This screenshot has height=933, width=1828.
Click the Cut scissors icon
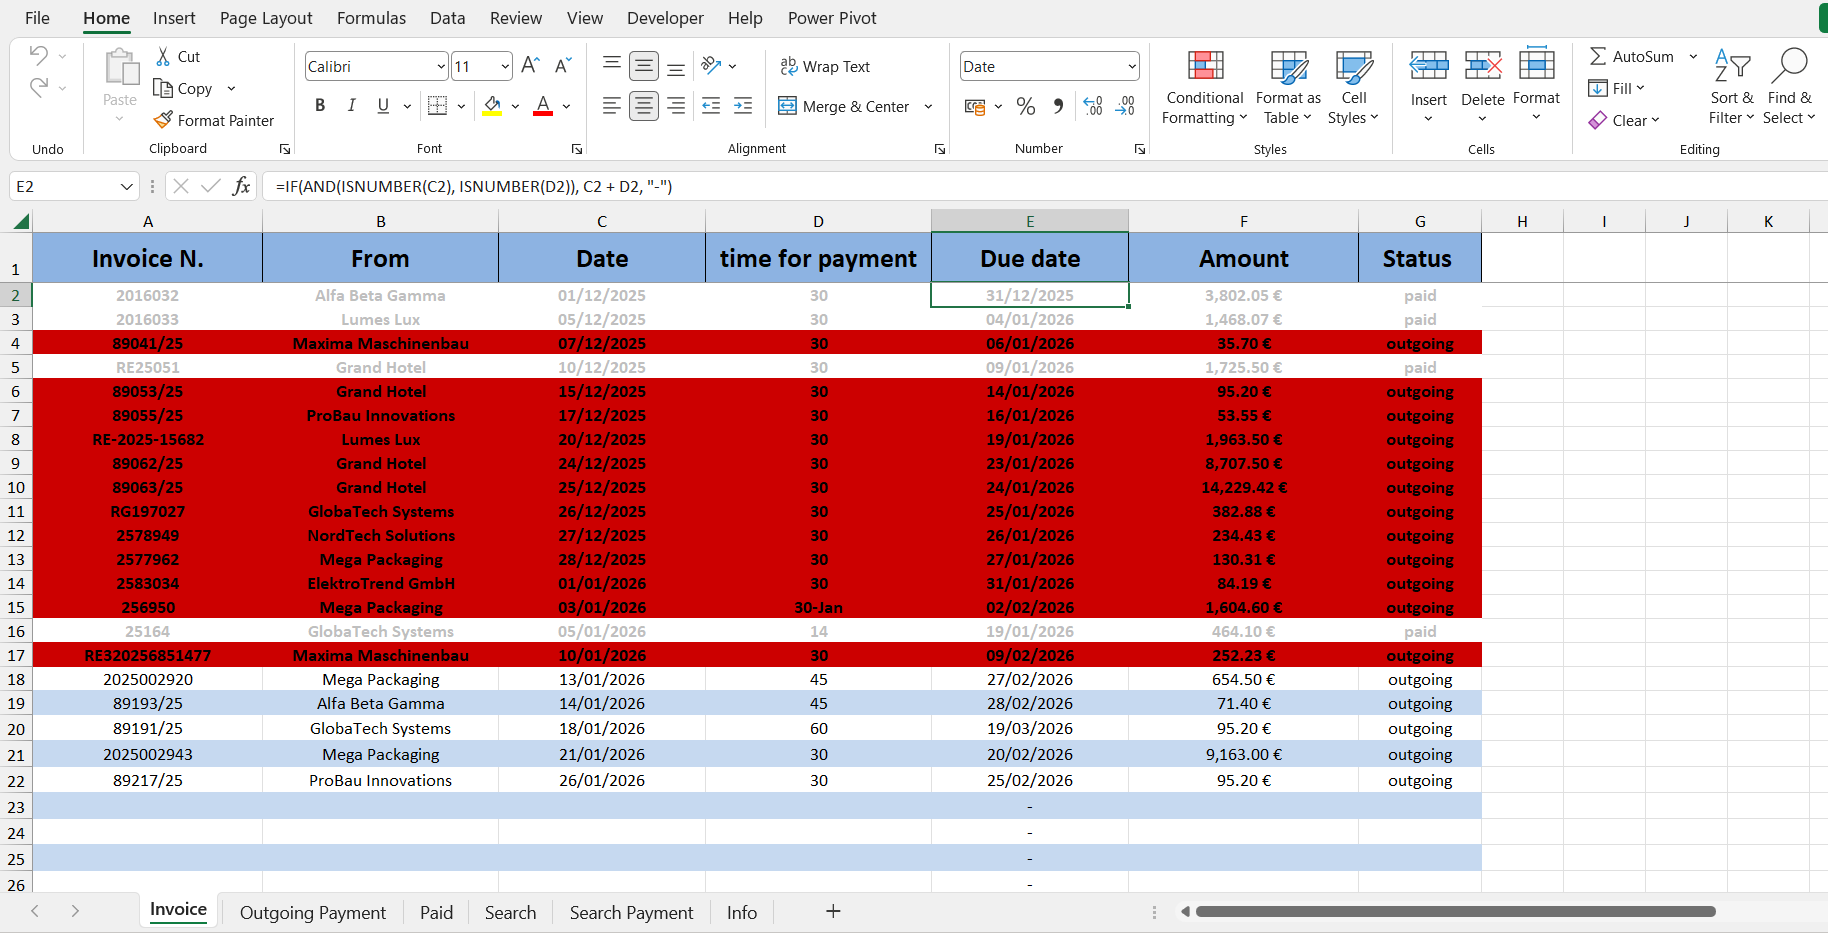pos(163,57)
